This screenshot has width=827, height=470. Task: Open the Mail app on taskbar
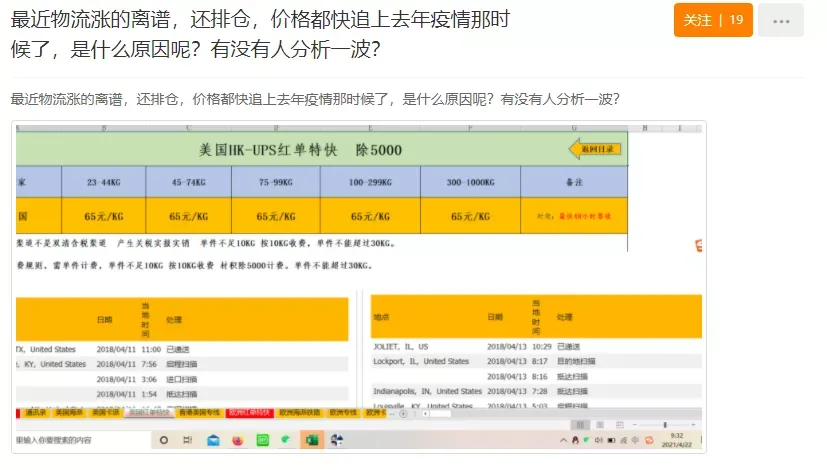(x=213, y=440)
